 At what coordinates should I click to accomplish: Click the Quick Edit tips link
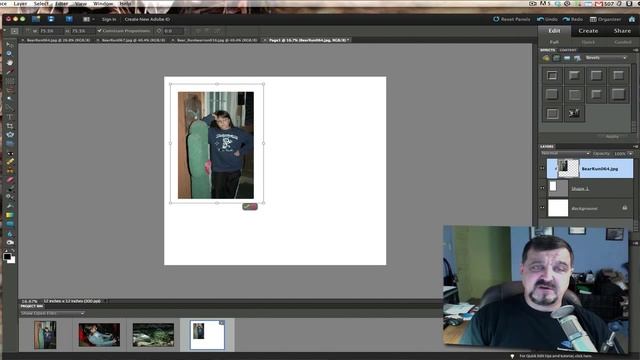[x=555, y=356]
